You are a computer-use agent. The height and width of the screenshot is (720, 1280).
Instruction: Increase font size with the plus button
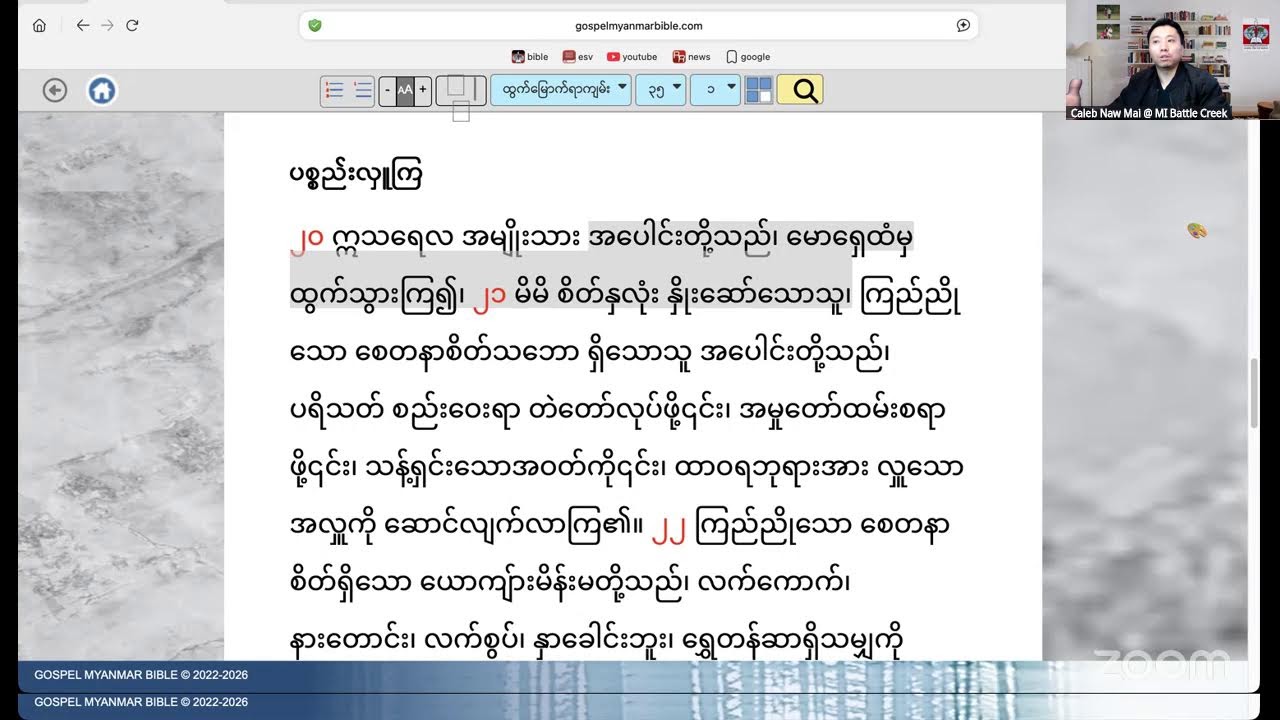[423, 90]
